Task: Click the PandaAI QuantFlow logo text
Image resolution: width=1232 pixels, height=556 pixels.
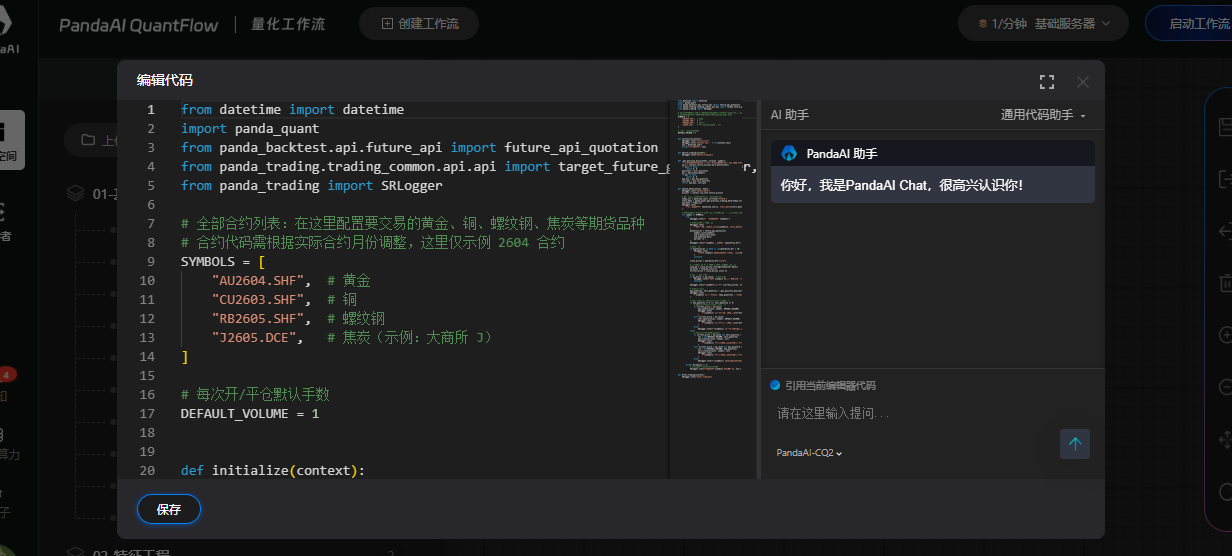Action: tap(138, 24)
